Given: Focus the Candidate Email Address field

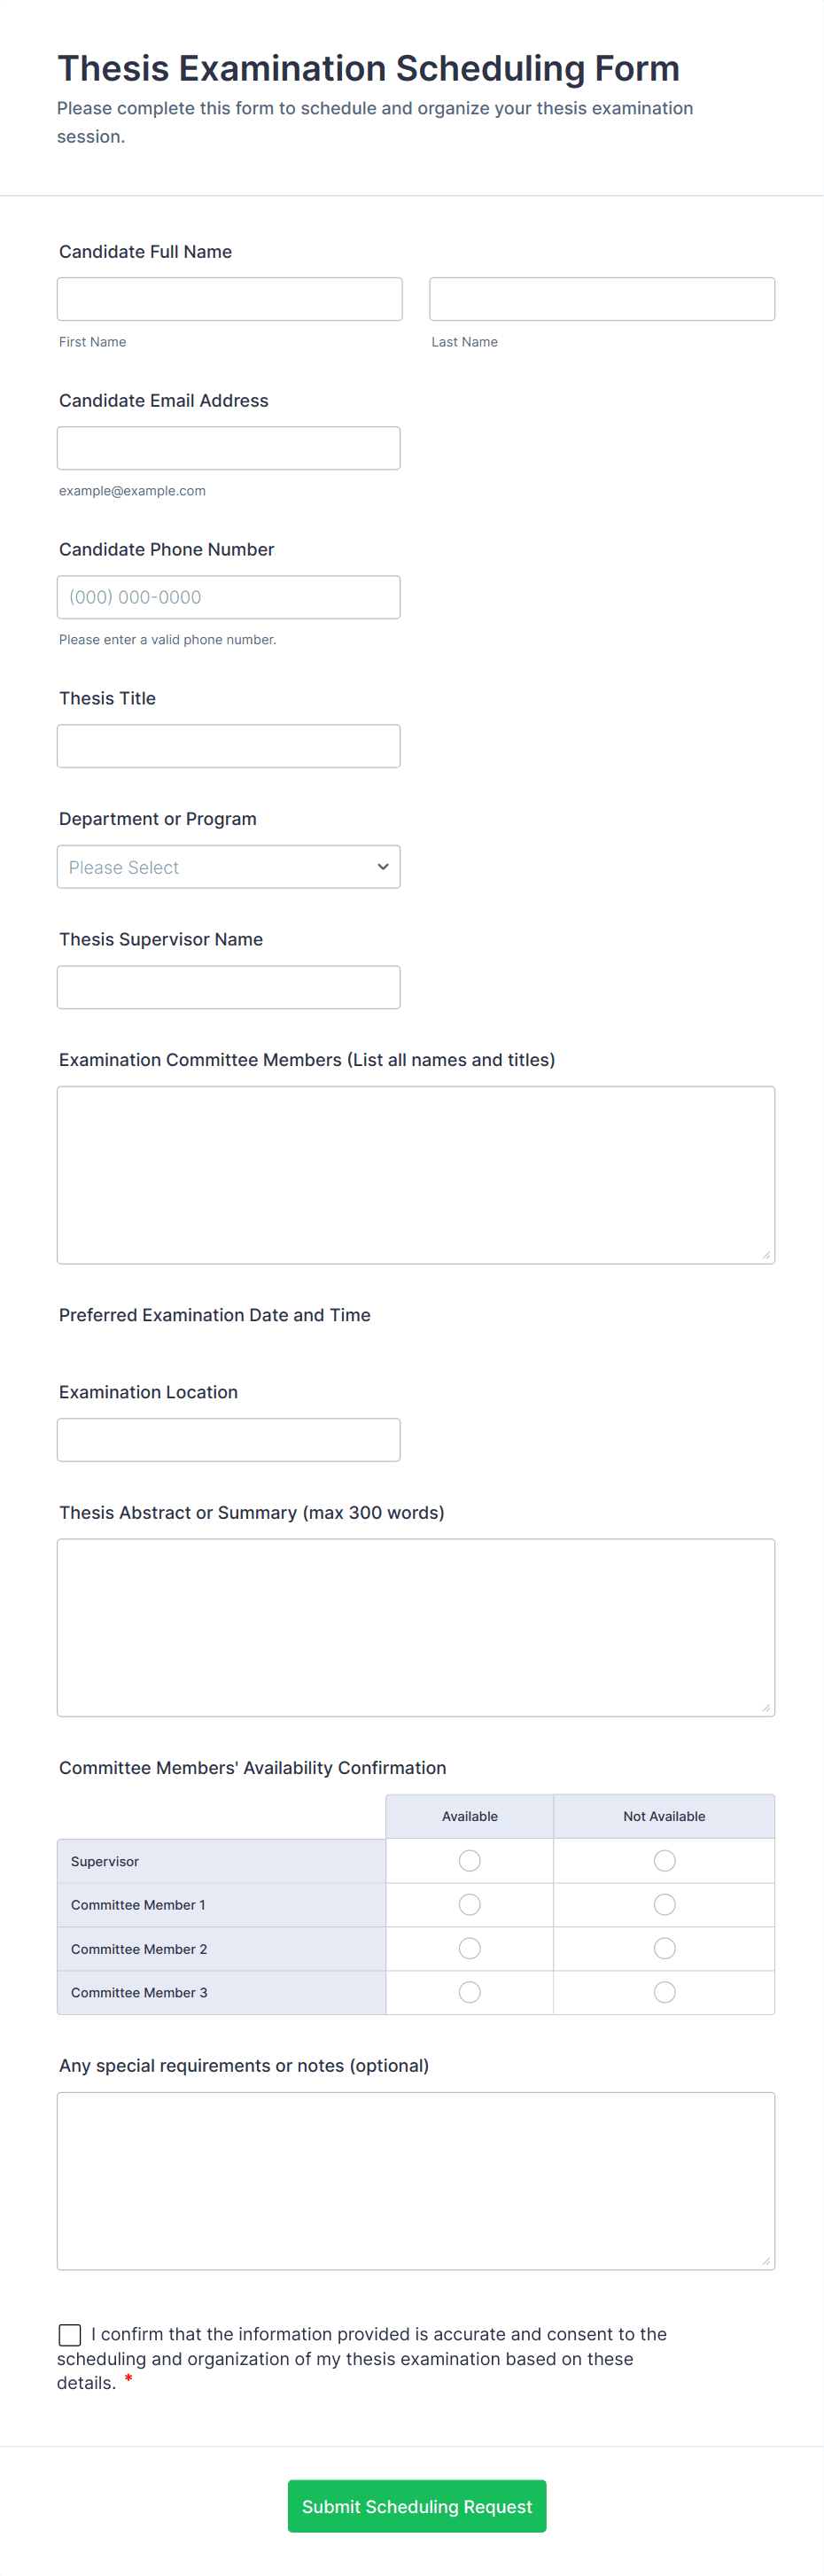Looking at the screenshot, I should coord(228,448).
